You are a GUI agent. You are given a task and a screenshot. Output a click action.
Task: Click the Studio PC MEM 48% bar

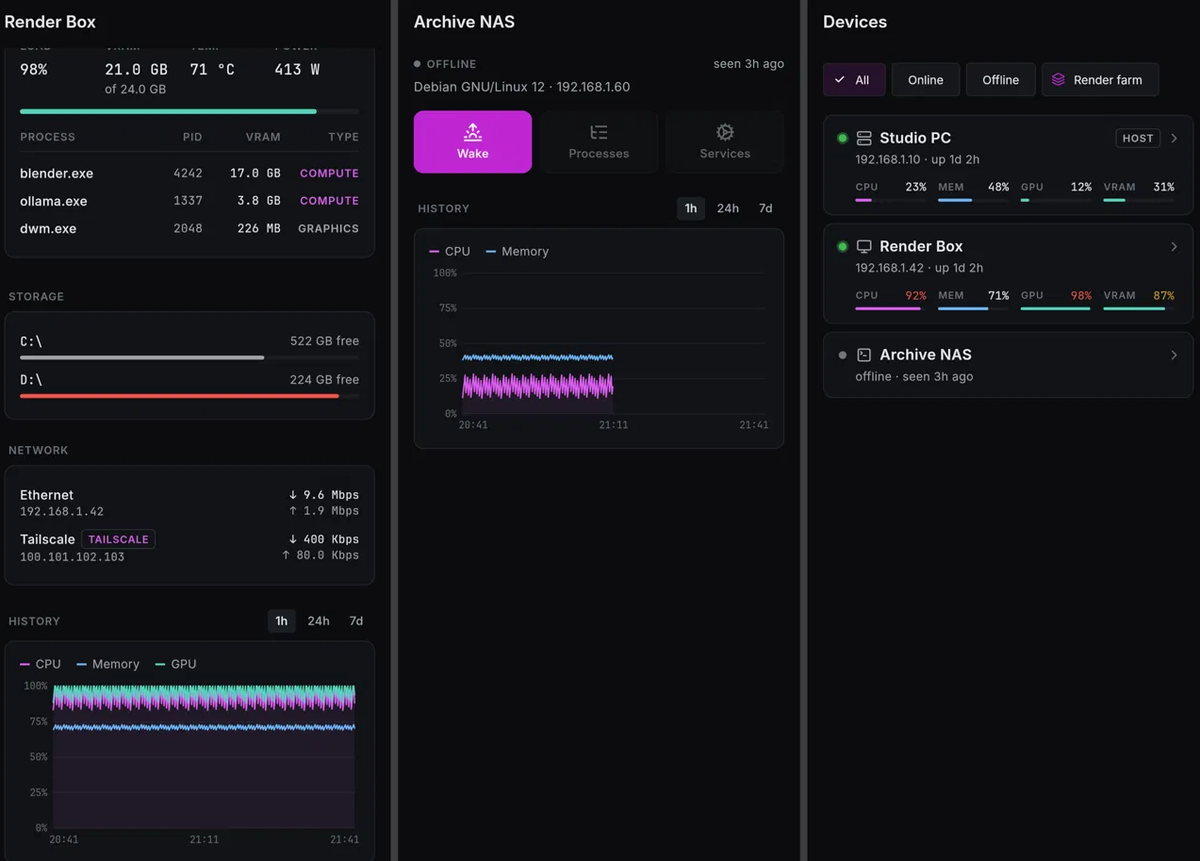tap(974, 200)
